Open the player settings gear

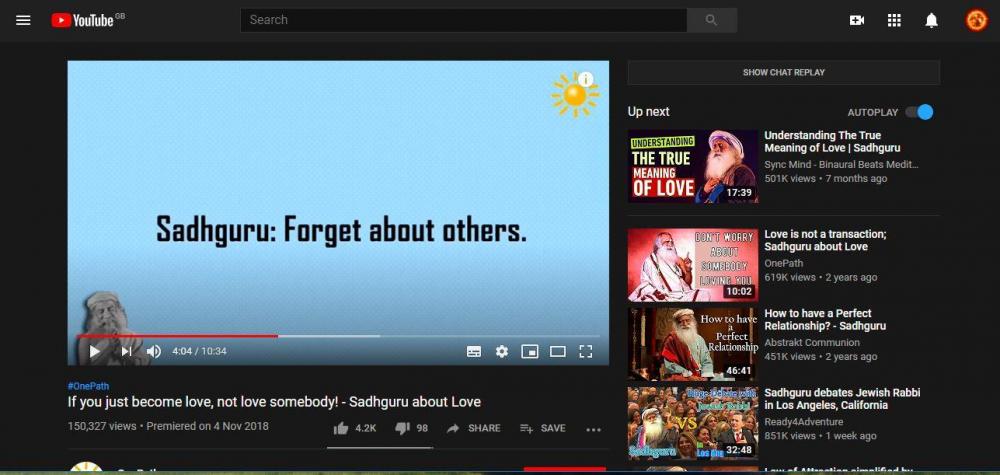click(x=502, y=351)
